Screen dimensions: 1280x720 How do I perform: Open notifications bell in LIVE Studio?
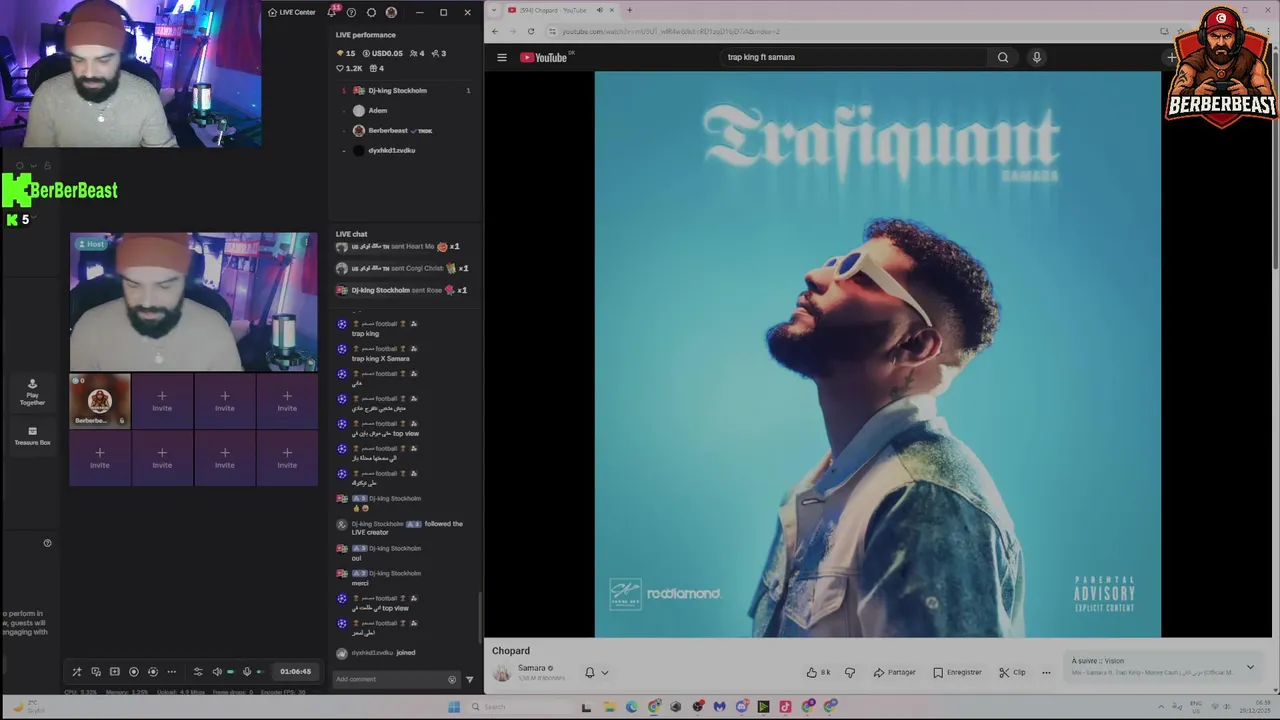pyautogui.click(x=331, y=12)
